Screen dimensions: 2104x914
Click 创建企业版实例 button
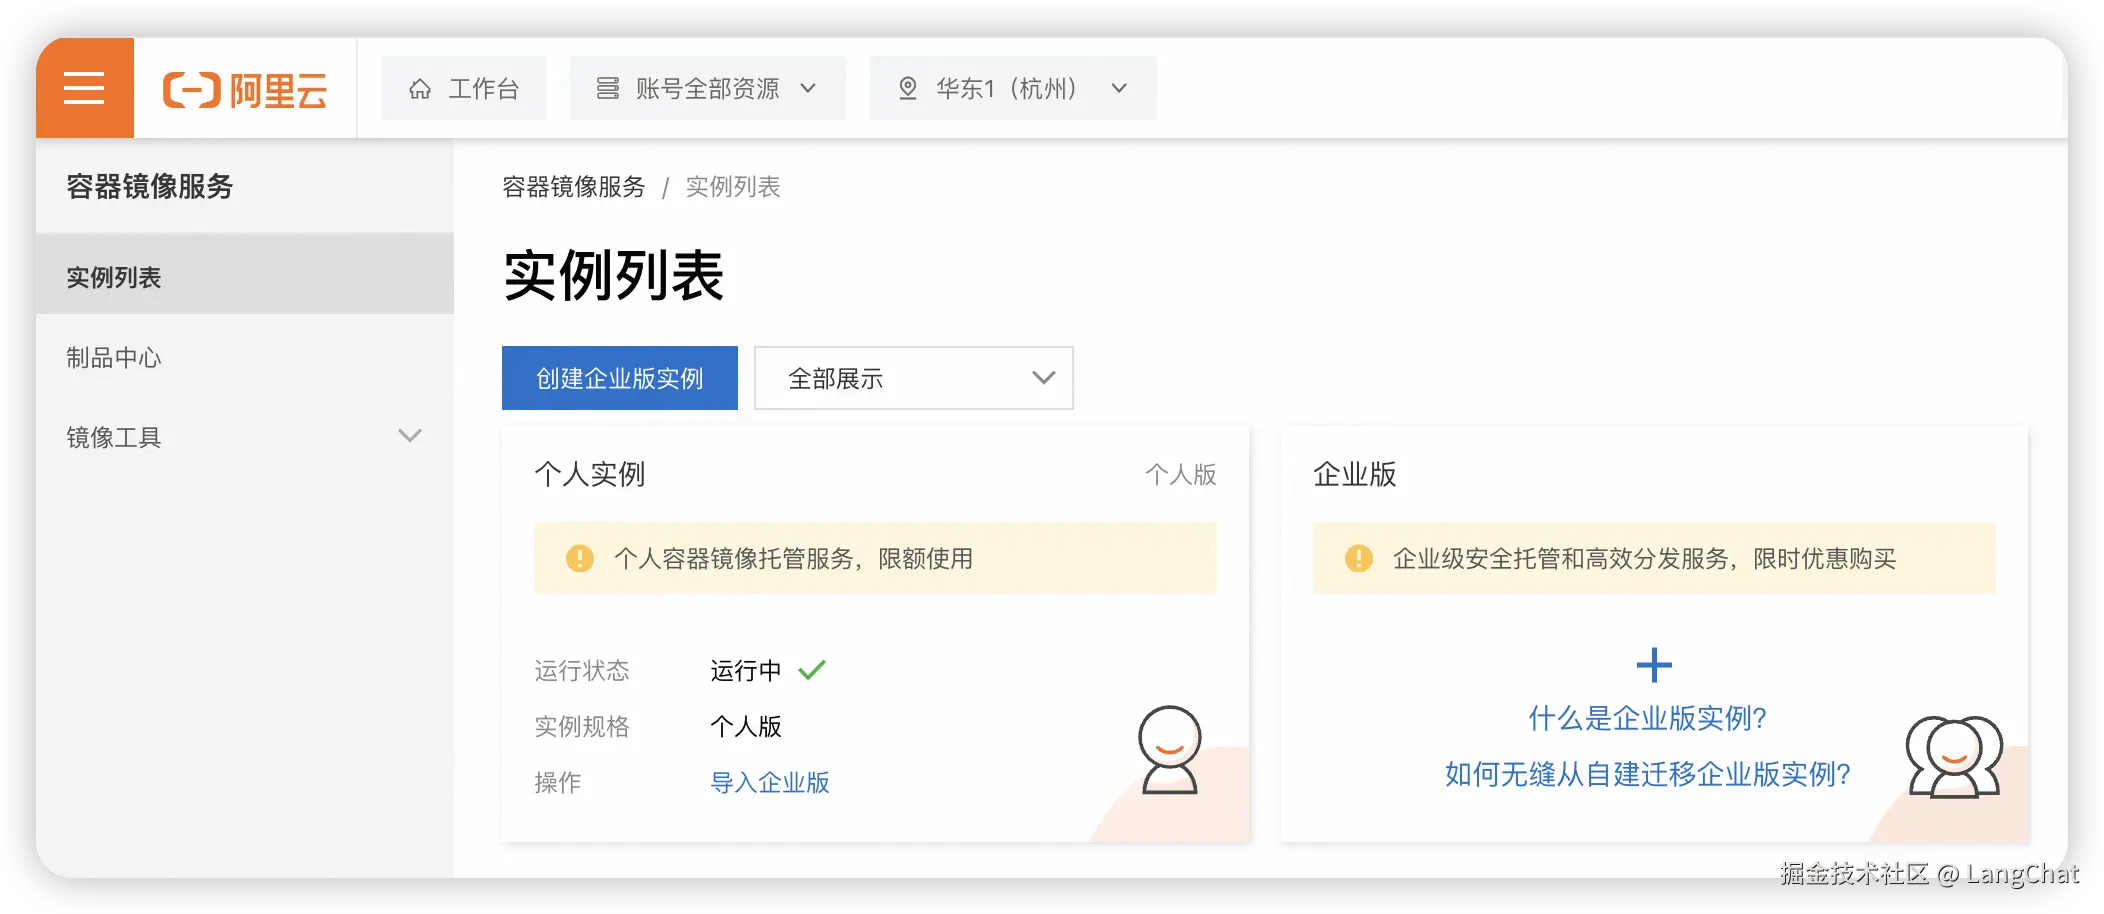[620, 378]
